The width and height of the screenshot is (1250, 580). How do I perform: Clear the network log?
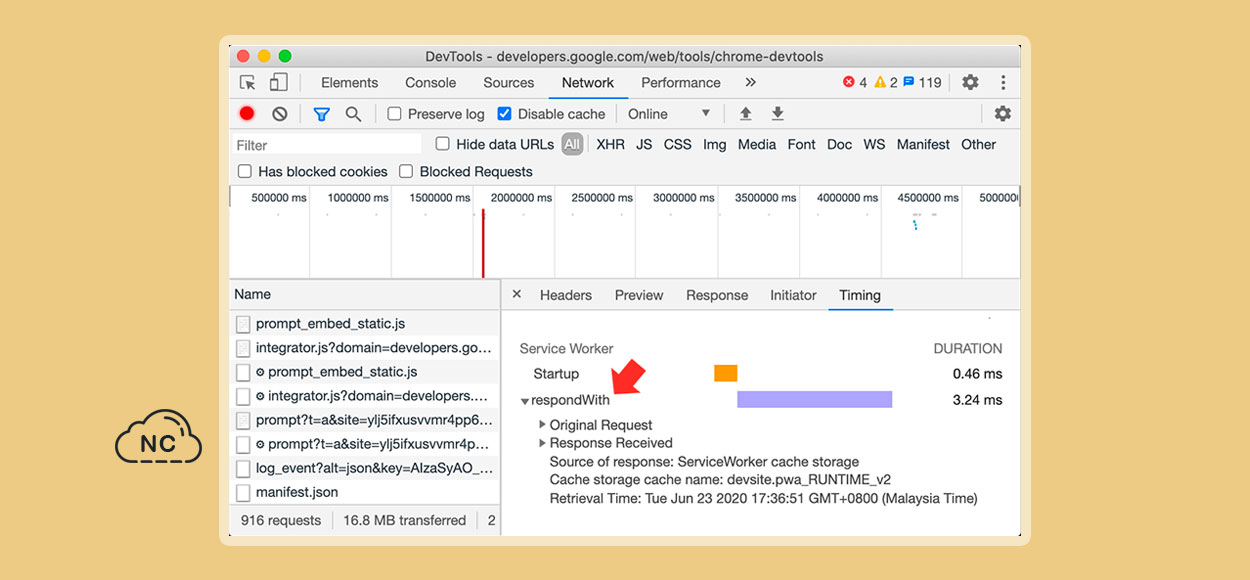coord(280,114)
